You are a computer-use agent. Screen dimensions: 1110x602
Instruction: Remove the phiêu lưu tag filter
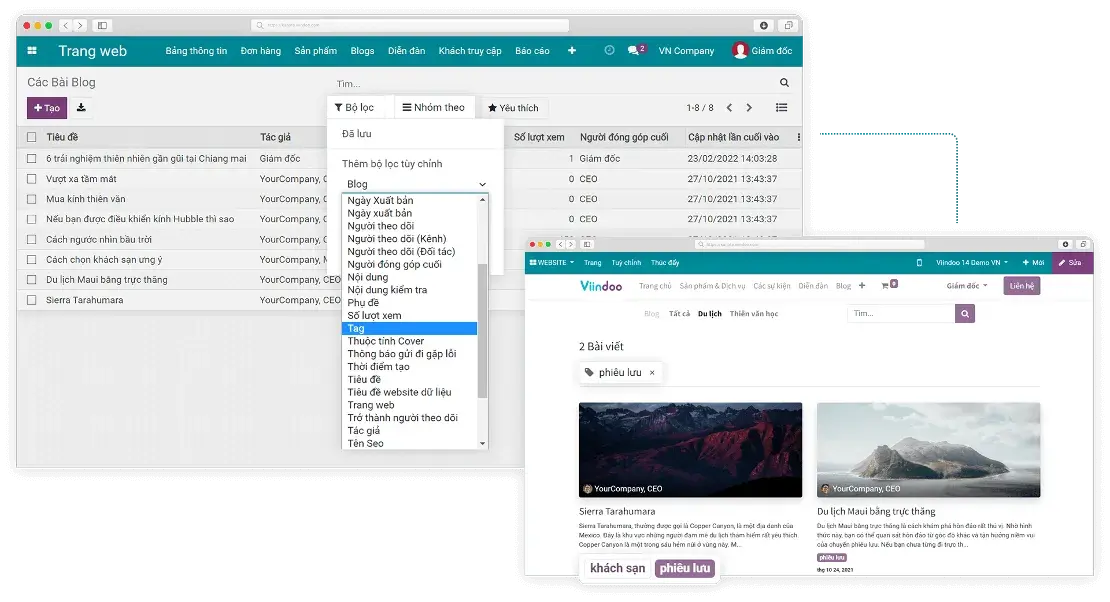652,373
